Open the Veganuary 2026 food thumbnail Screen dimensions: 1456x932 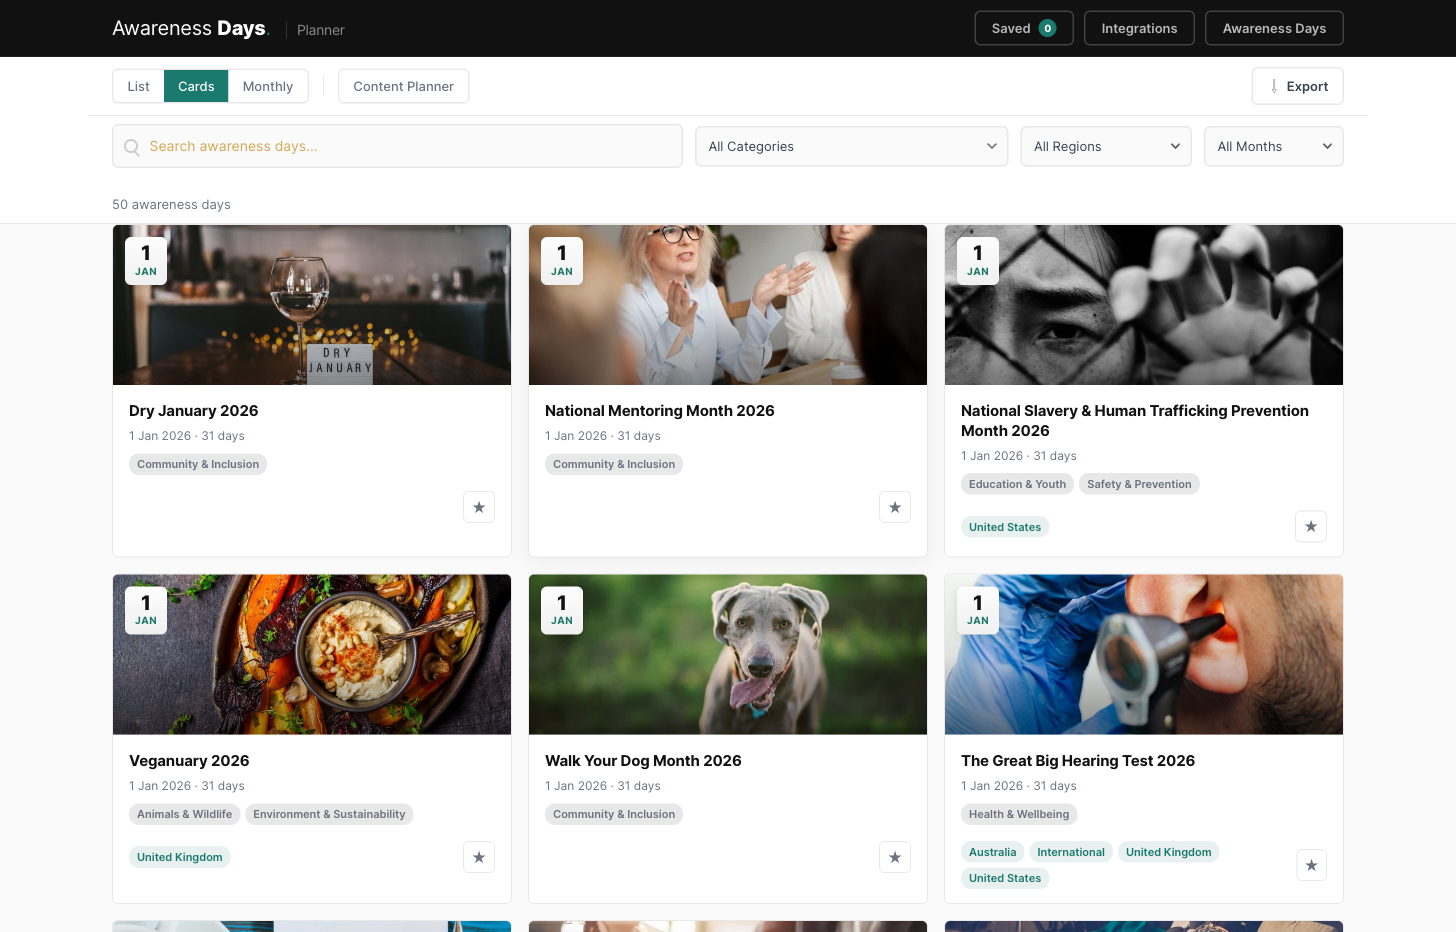[312, 654]
